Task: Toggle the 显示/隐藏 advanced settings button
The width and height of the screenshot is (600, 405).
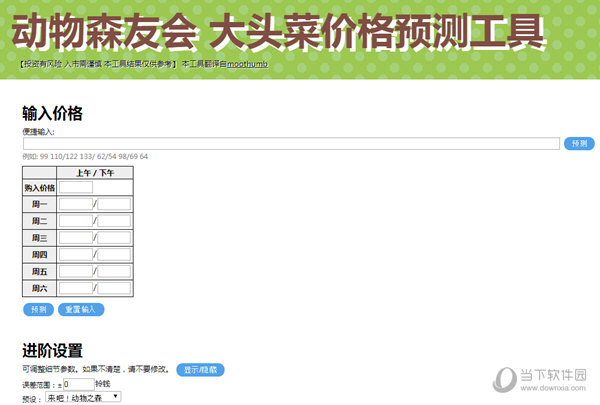Action: click(200, 370)
